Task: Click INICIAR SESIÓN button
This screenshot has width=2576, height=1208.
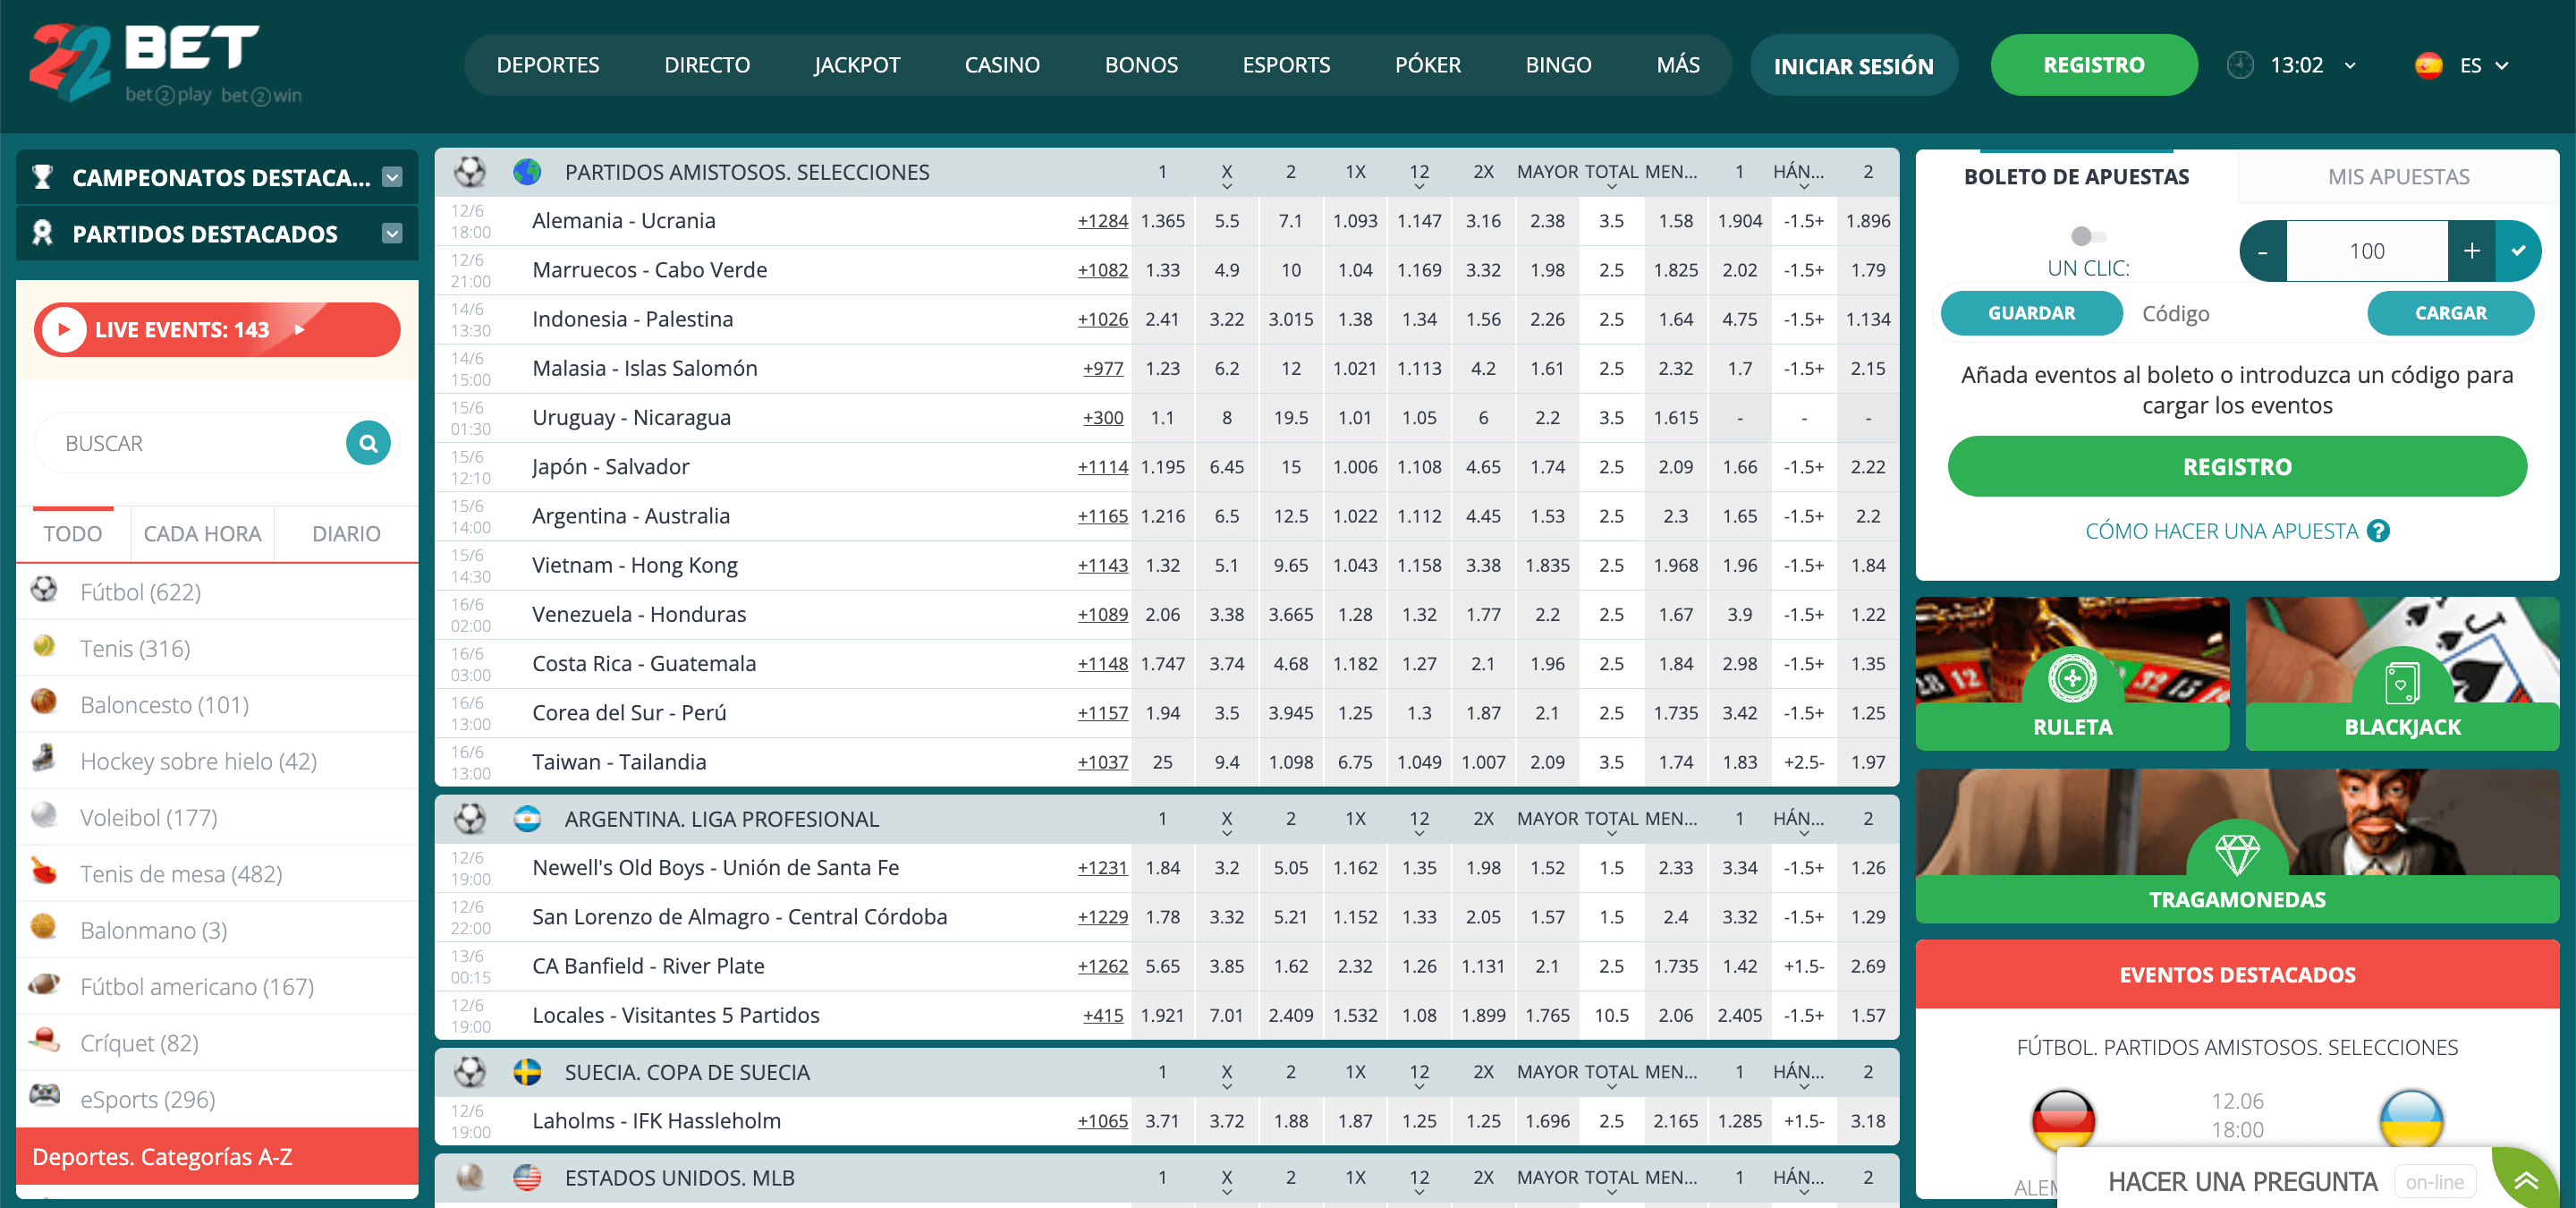Action: click(x=1853, y=66)
